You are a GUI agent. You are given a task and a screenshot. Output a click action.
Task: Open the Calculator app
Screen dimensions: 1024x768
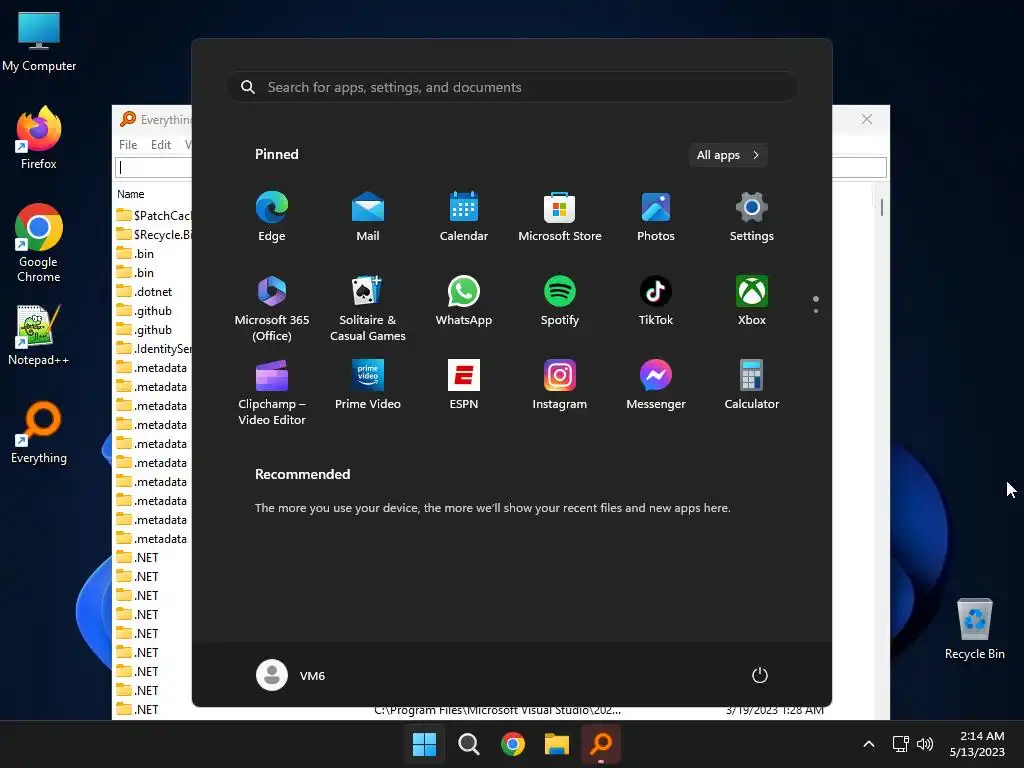tap(752, 385)
